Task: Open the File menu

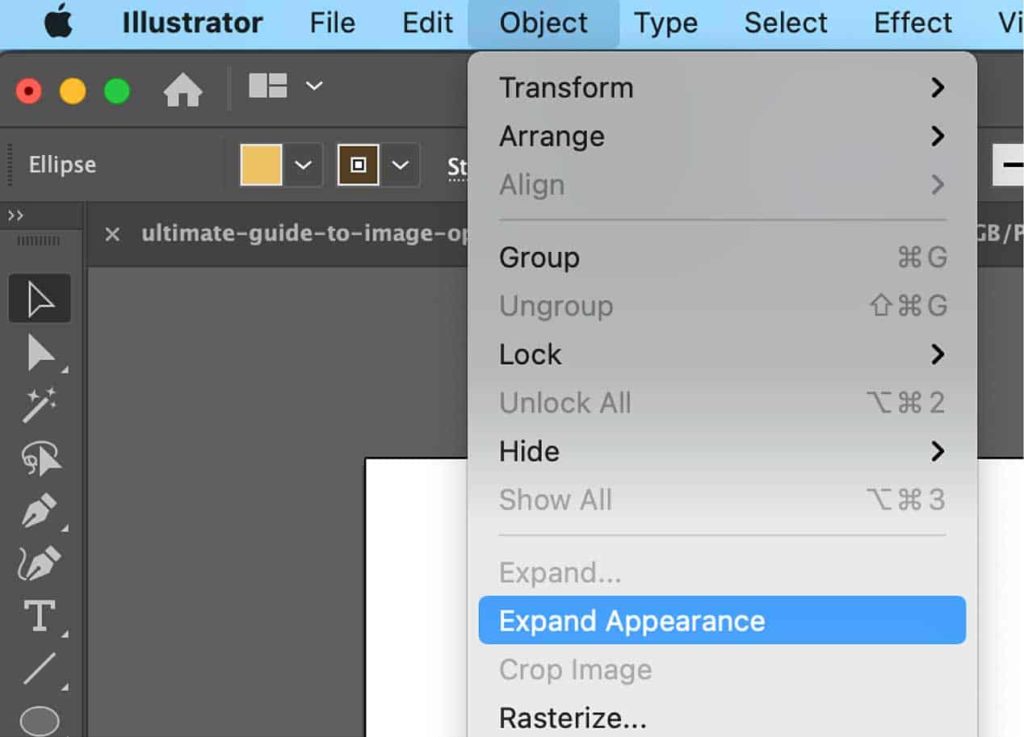Action: pos(332,23)
